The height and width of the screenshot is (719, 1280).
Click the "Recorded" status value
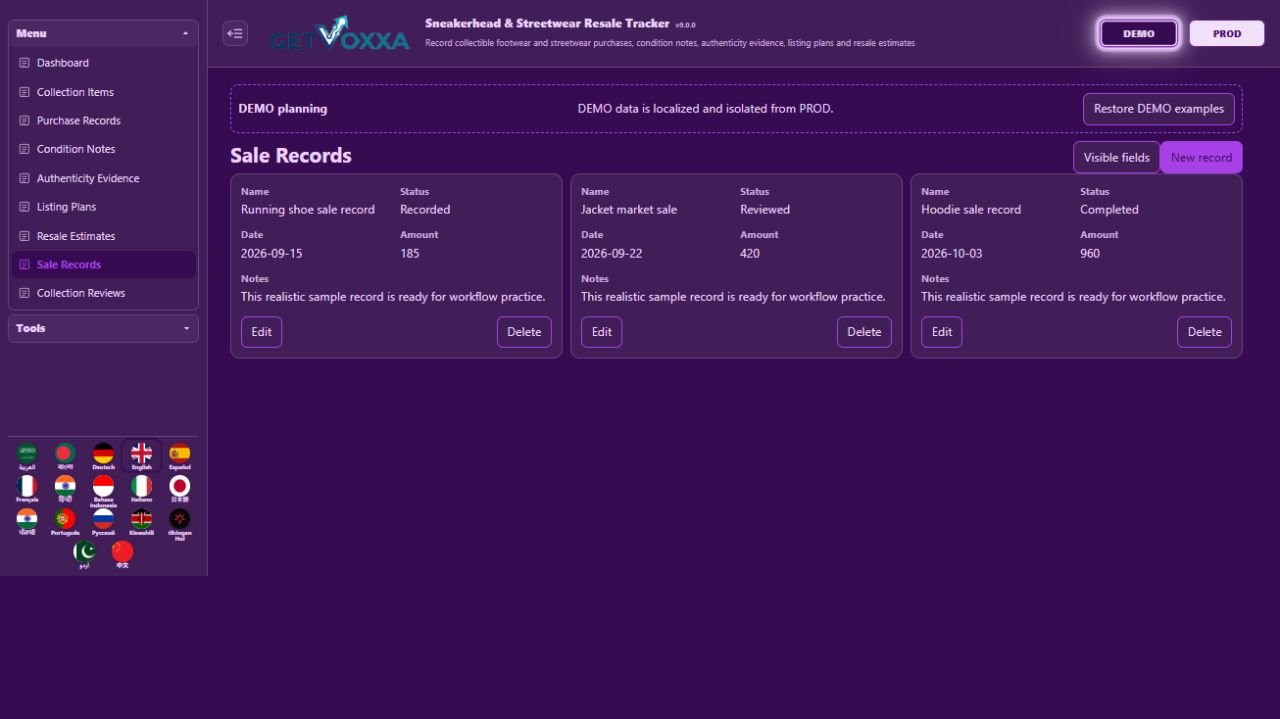click(425, 210)
